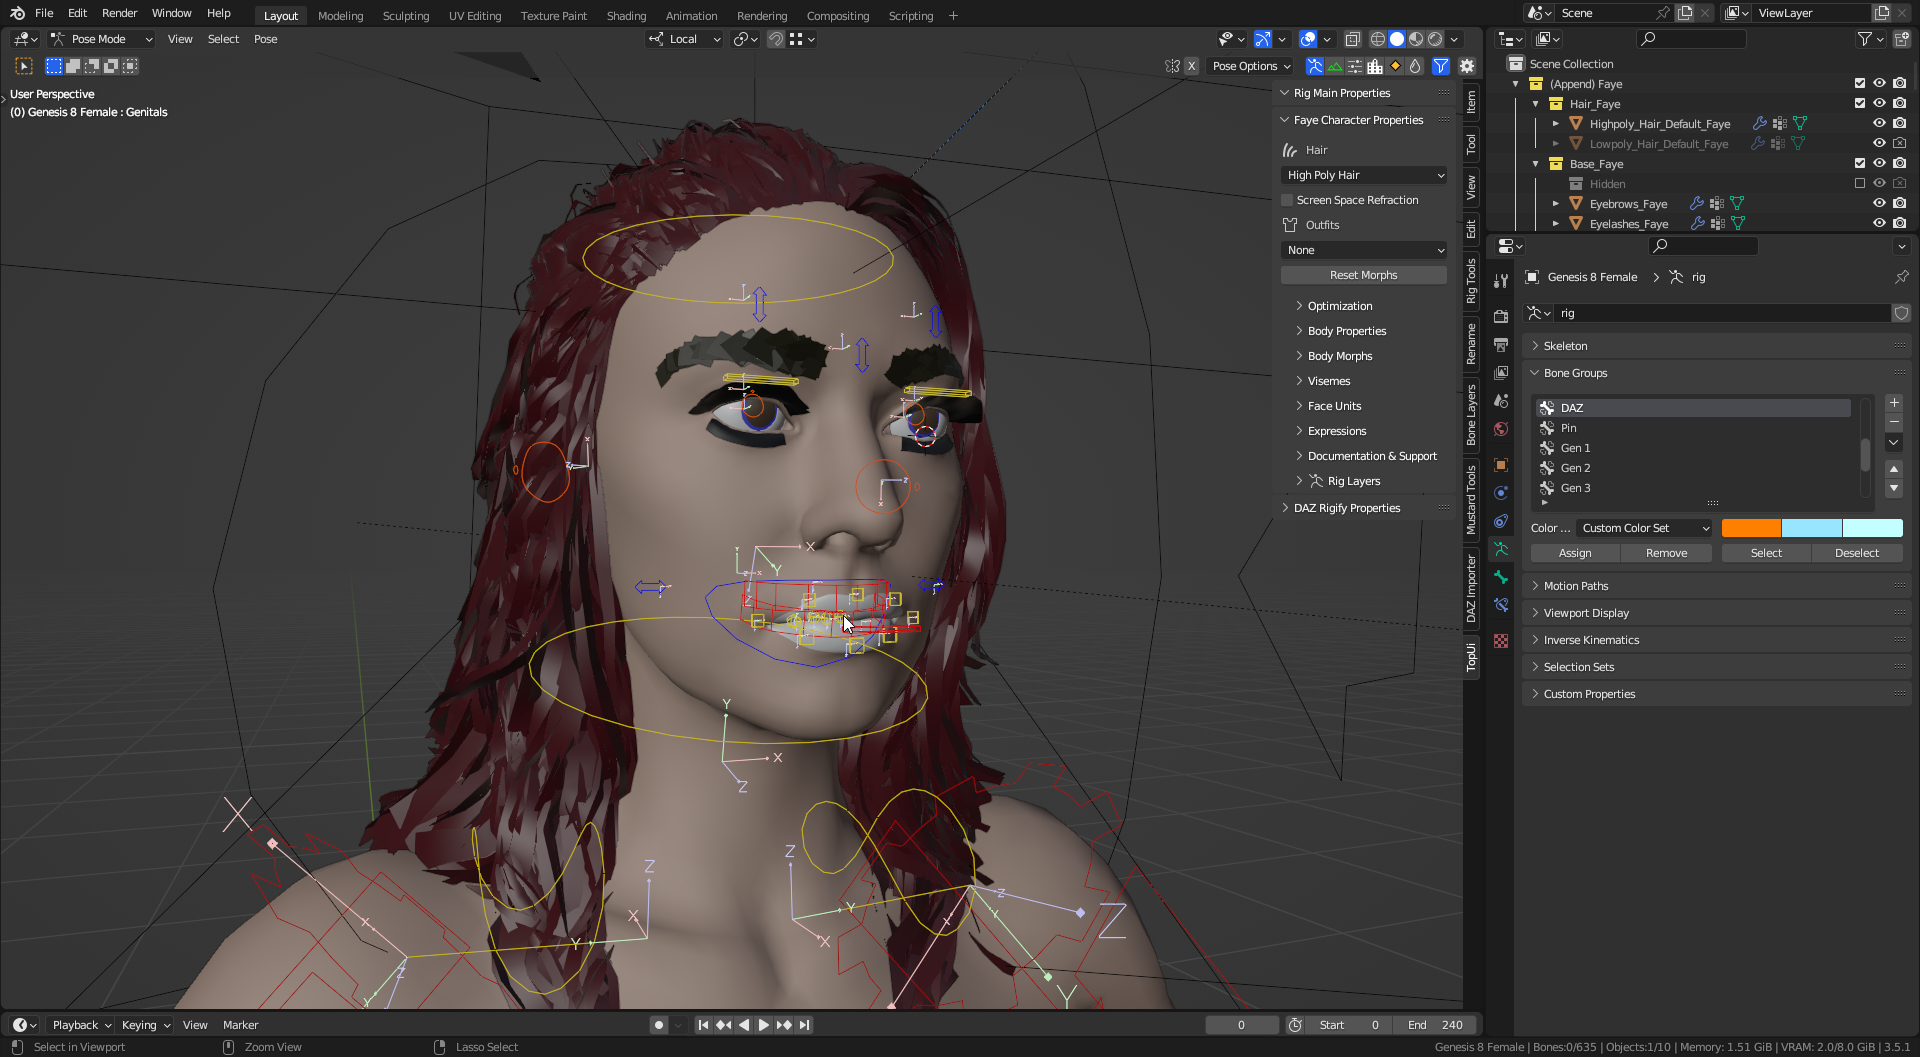Enable Screen Space Refraction checkbox
1920x1057 pixels.
(x=1288, y=200)
